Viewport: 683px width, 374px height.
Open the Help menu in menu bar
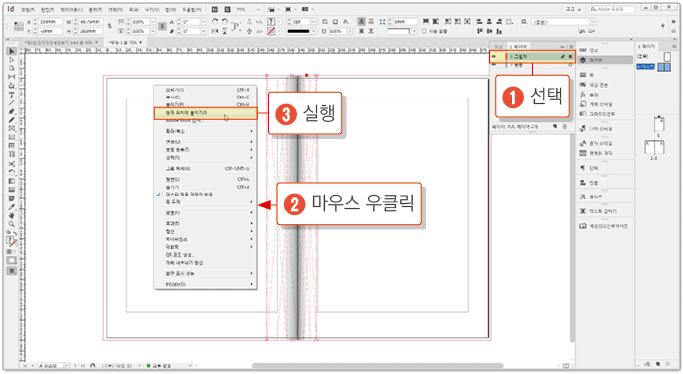pos(192,9)
